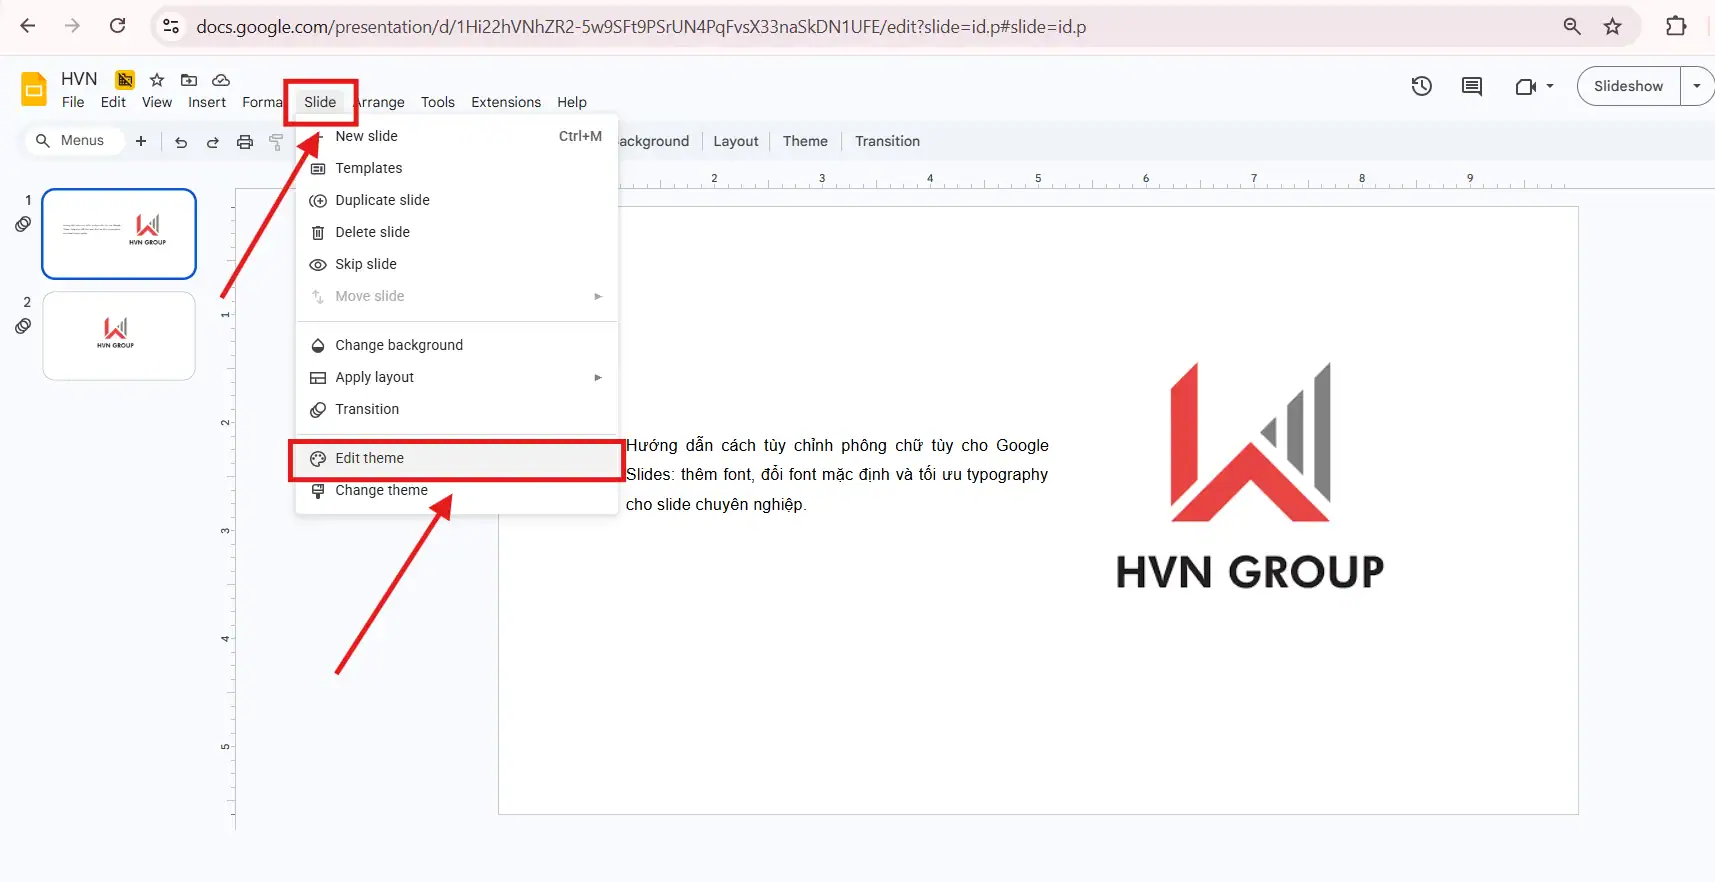Image resolution: width=1715 pixels, height=882 pixels.
Task: Click the print icon
Action: 245,142
